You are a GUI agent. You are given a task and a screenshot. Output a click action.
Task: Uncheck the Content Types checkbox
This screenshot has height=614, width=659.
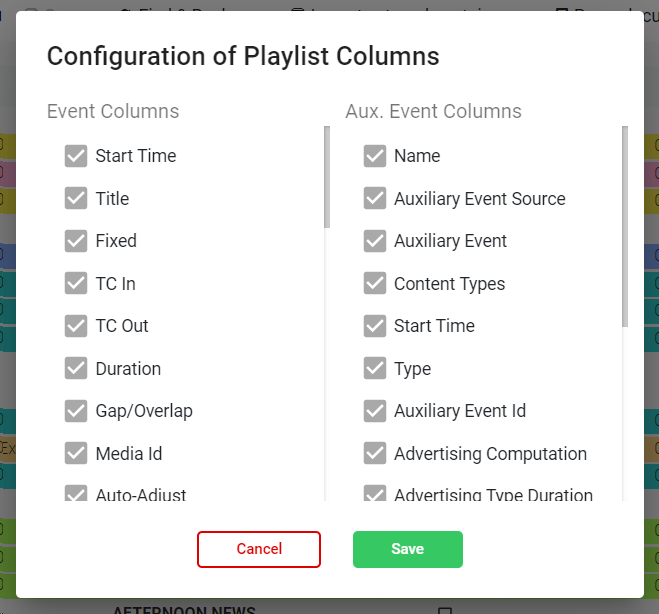click(x=375, y=284)
